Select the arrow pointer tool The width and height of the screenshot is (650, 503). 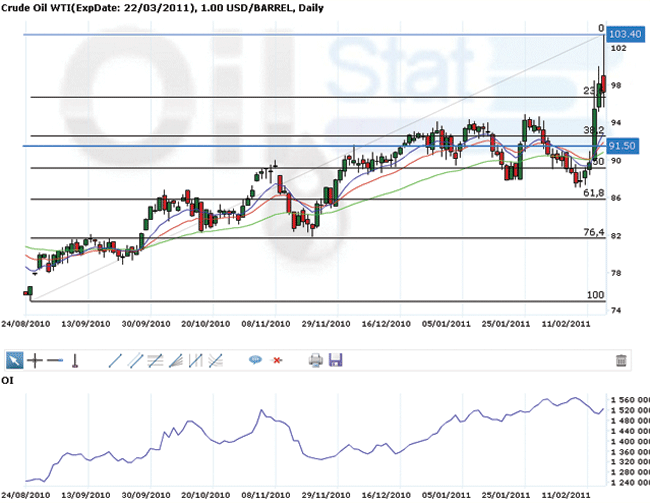15,360
